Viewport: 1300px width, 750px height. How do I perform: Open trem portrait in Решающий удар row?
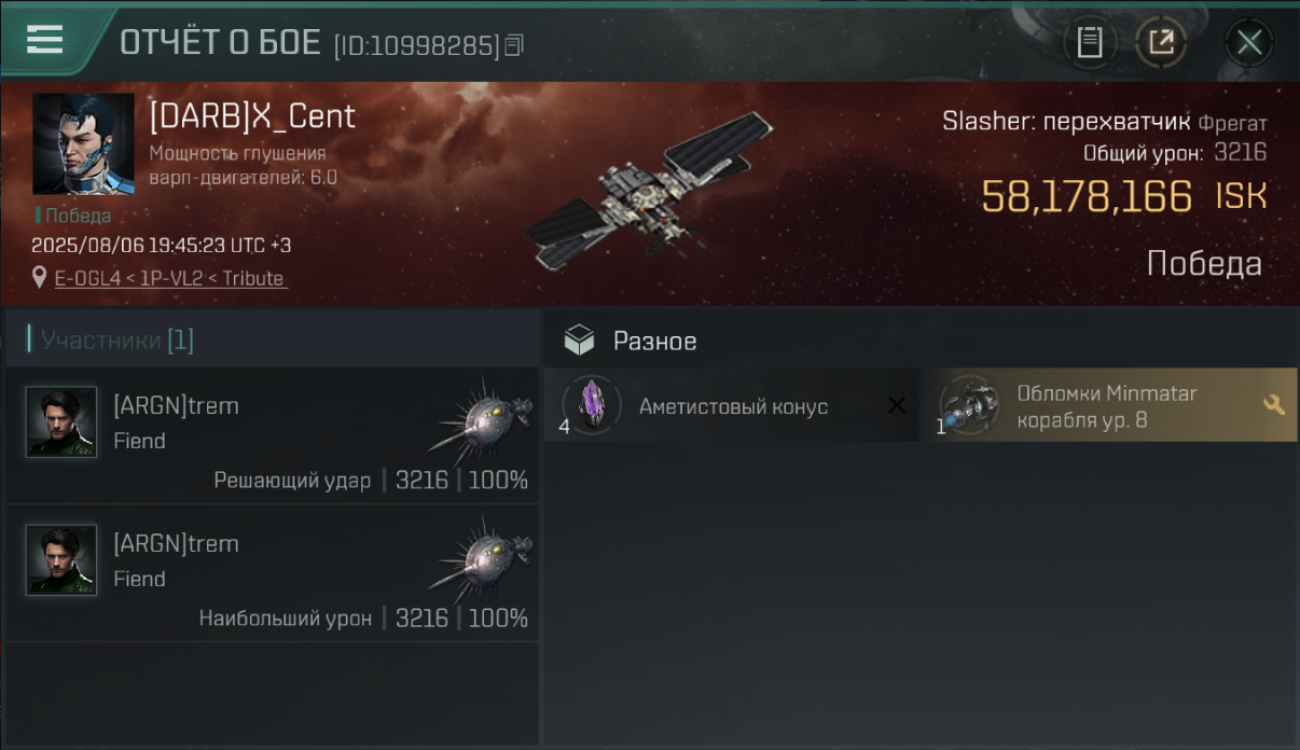(62, 422)
